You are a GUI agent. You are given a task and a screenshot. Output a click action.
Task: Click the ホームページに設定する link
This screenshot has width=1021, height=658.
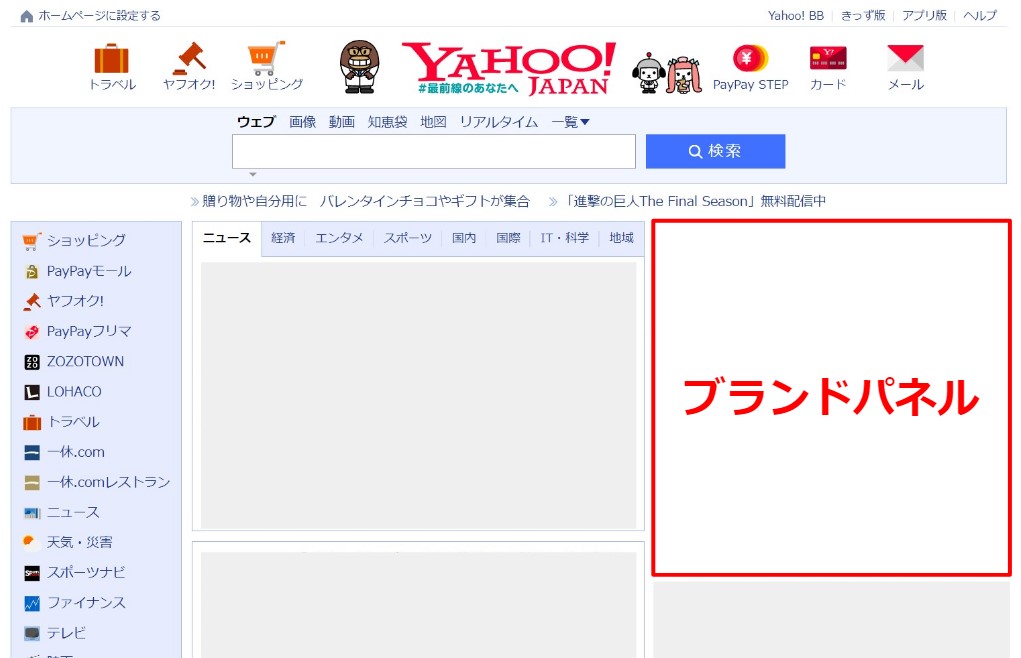coord(99,16)
